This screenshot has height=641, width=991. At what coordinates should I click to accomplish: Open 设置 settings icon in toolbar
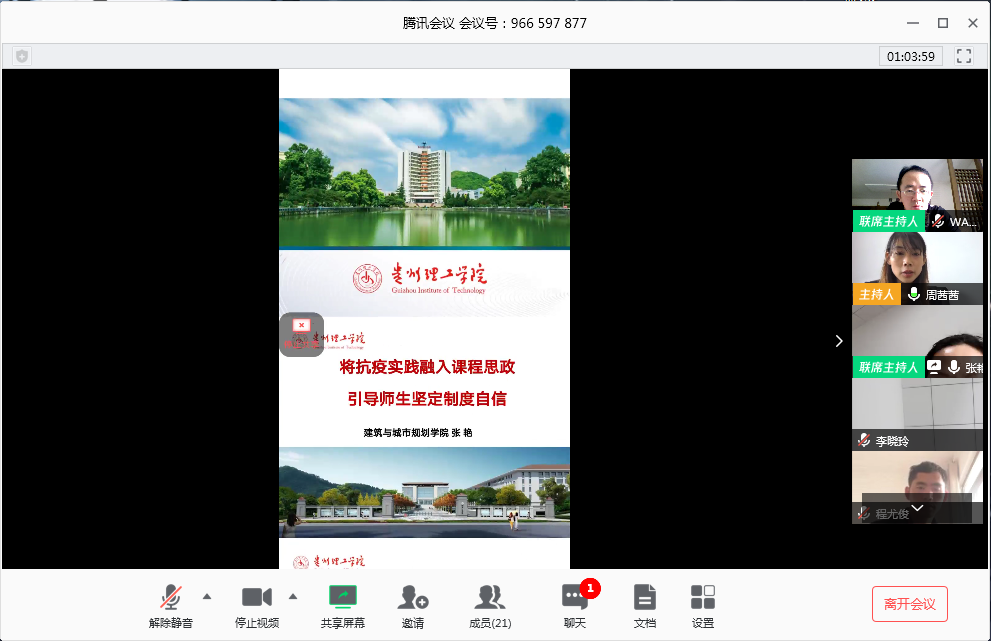[x=703, y=598]
